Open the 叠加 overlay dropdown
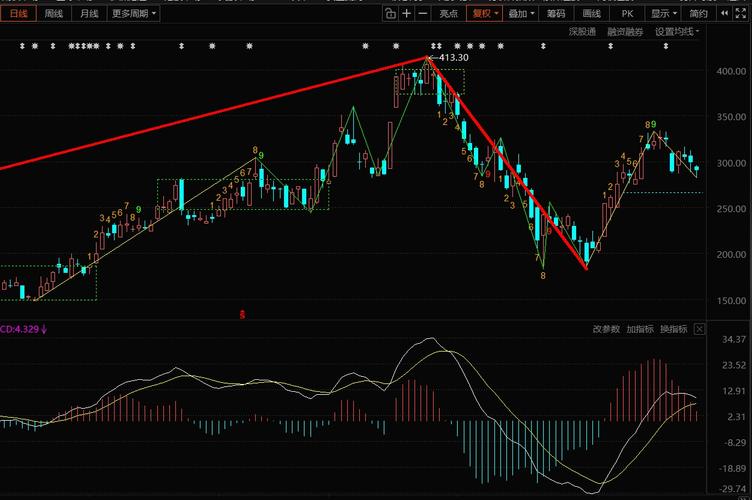The image size is (752, 500). pos(521,14)
